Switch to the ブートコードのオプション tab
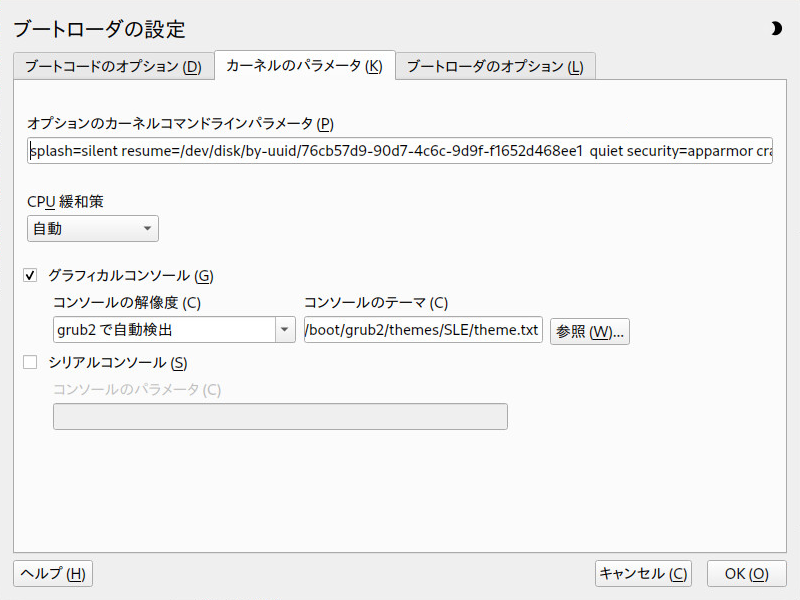Image resolution: width=800 pixels, height=600 pixels. click(113, 66)
